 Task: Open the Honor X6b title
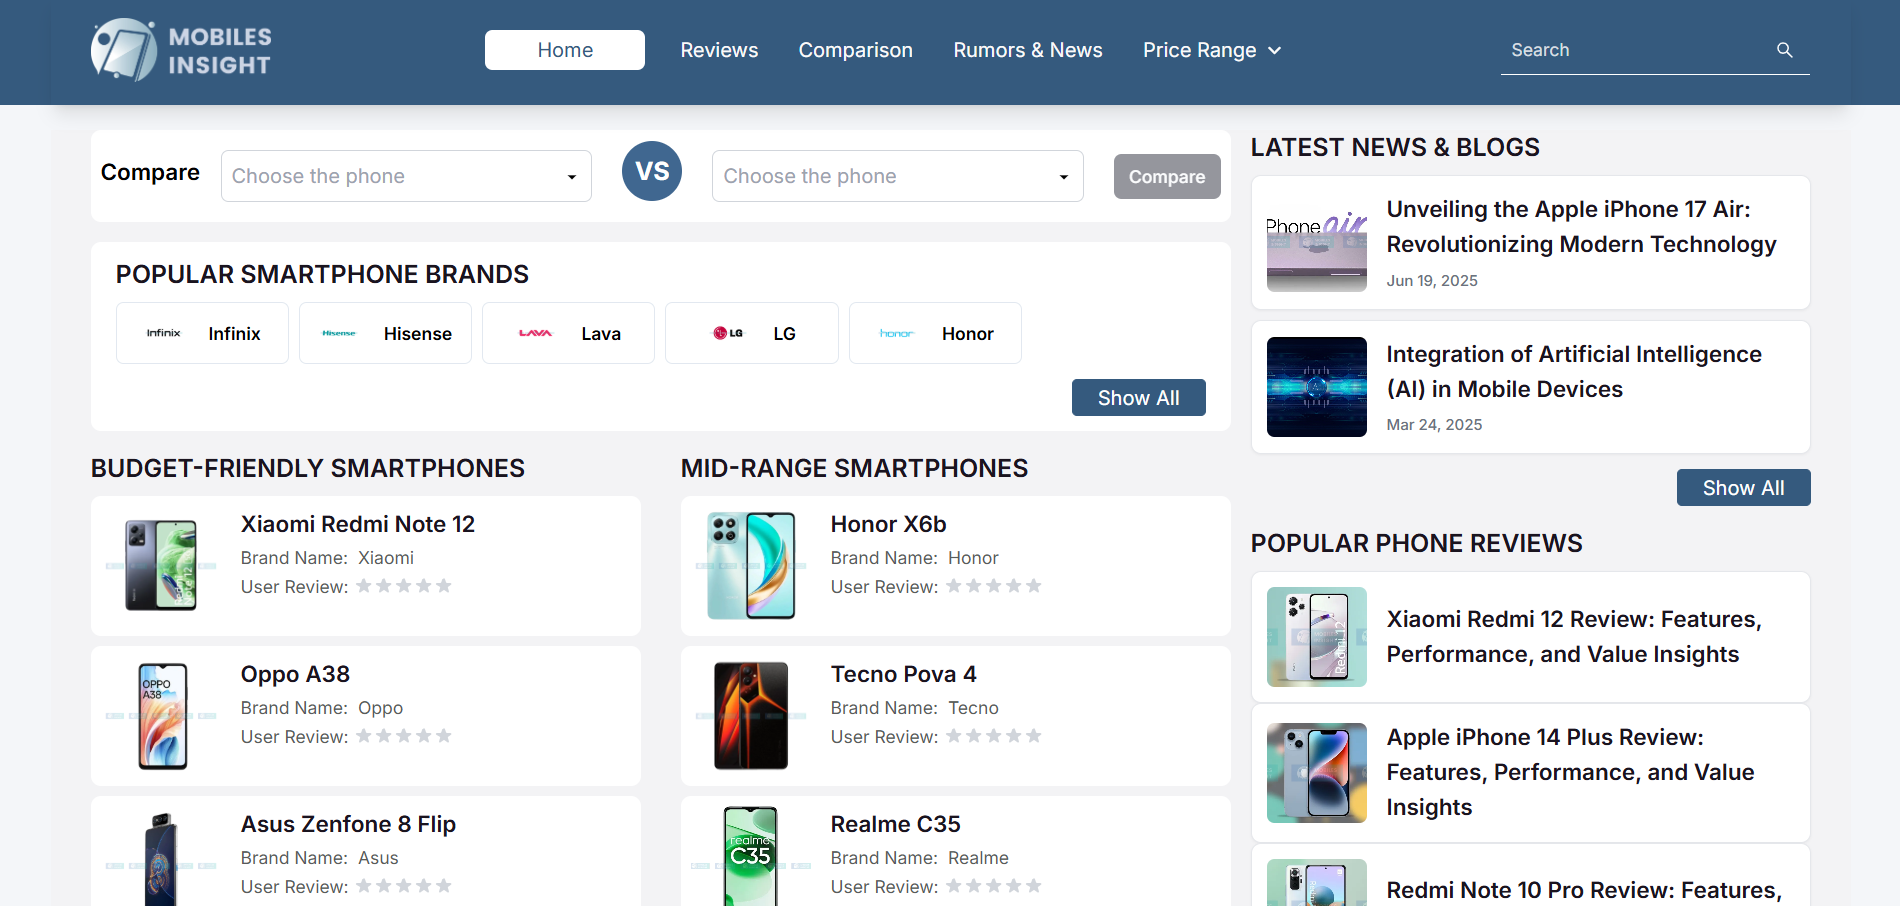click(888, 524)
